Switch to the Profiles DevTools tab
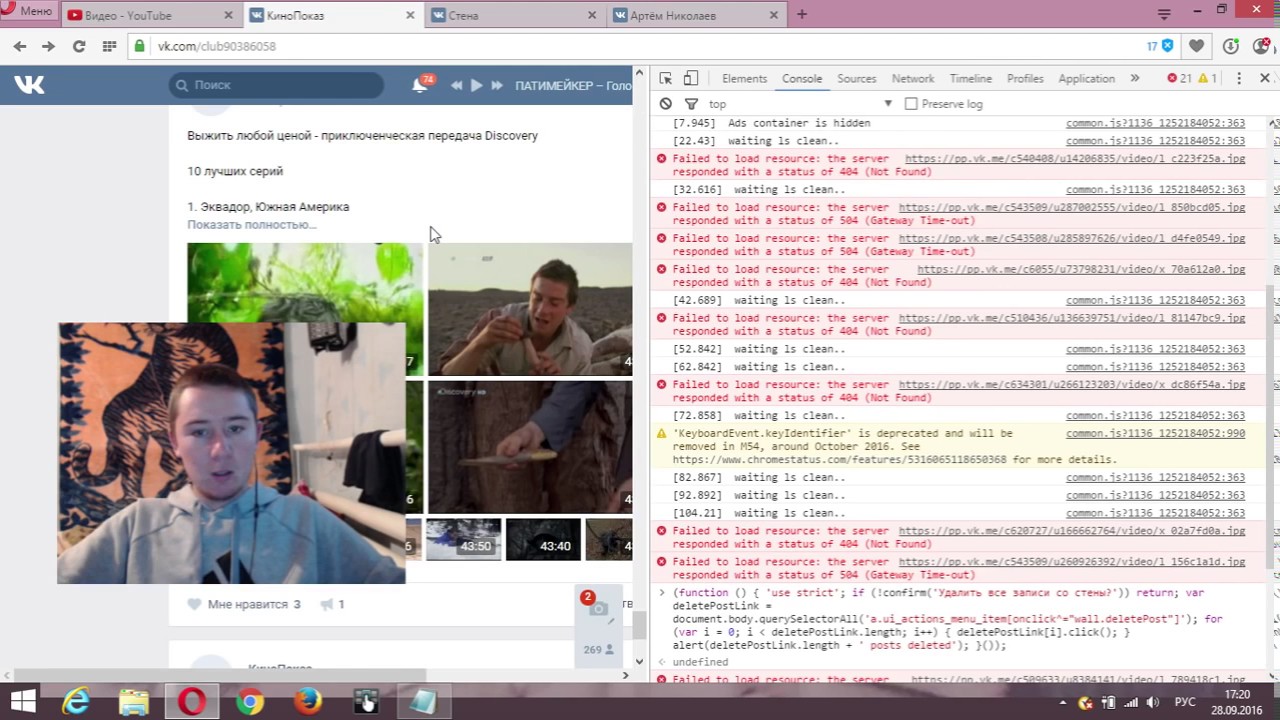Viewport: 1280px width, 720px height. 1025,78
